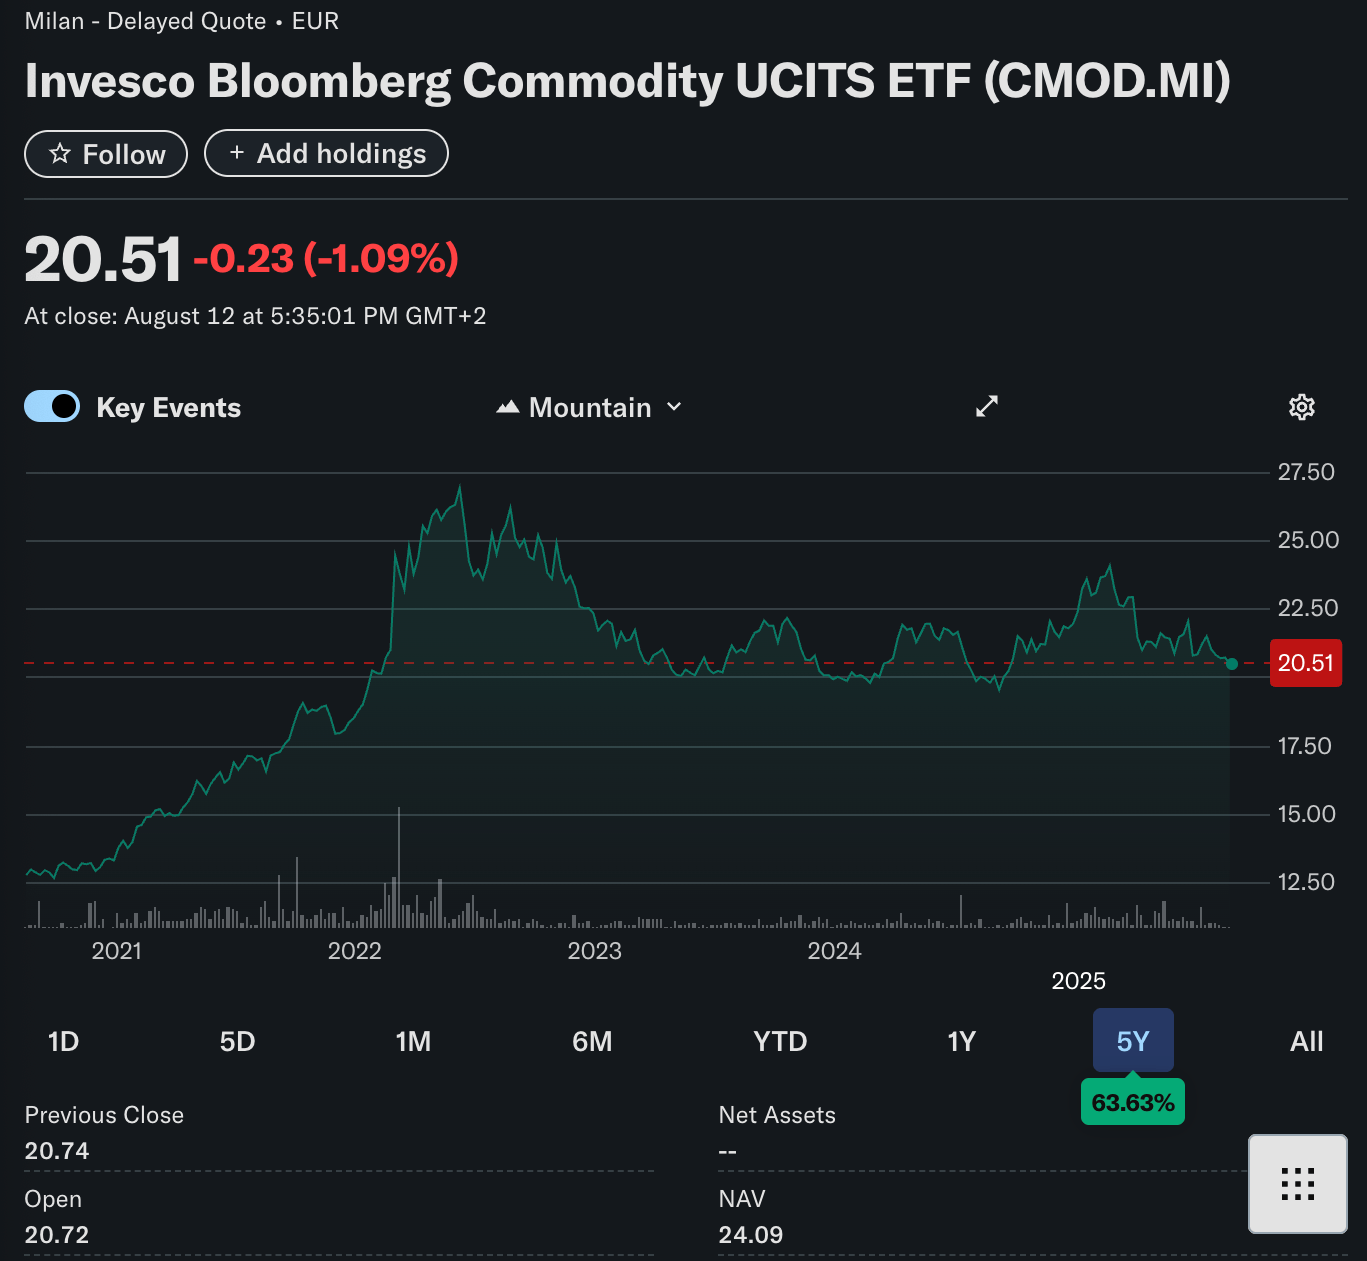1367x1261 pixels.
Task: Click the green 63.63% return badge
Action: point(1132,1103)
